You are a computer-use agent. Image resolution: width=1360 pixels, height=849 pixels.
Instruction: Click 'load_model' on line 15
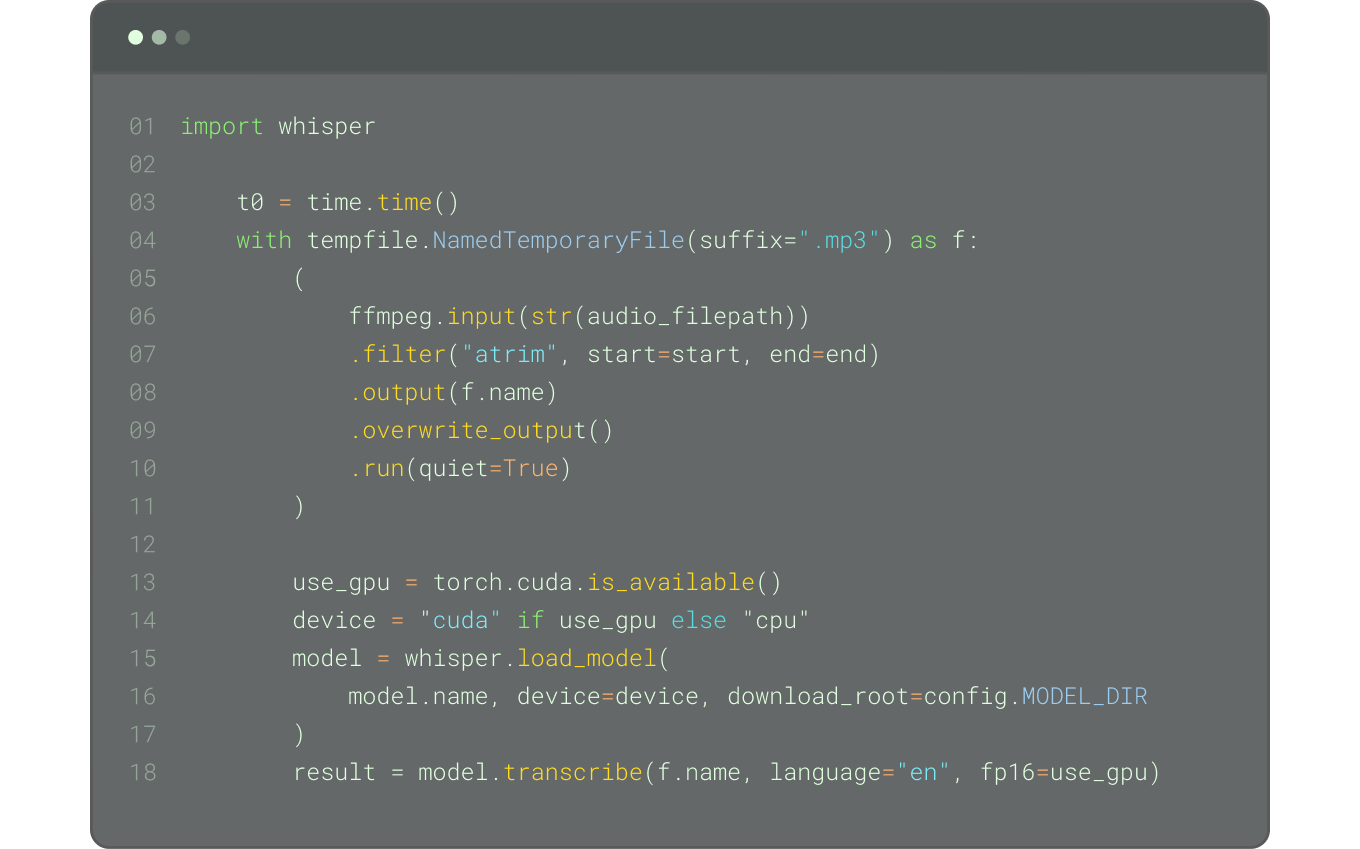click(x=587, y=659)
